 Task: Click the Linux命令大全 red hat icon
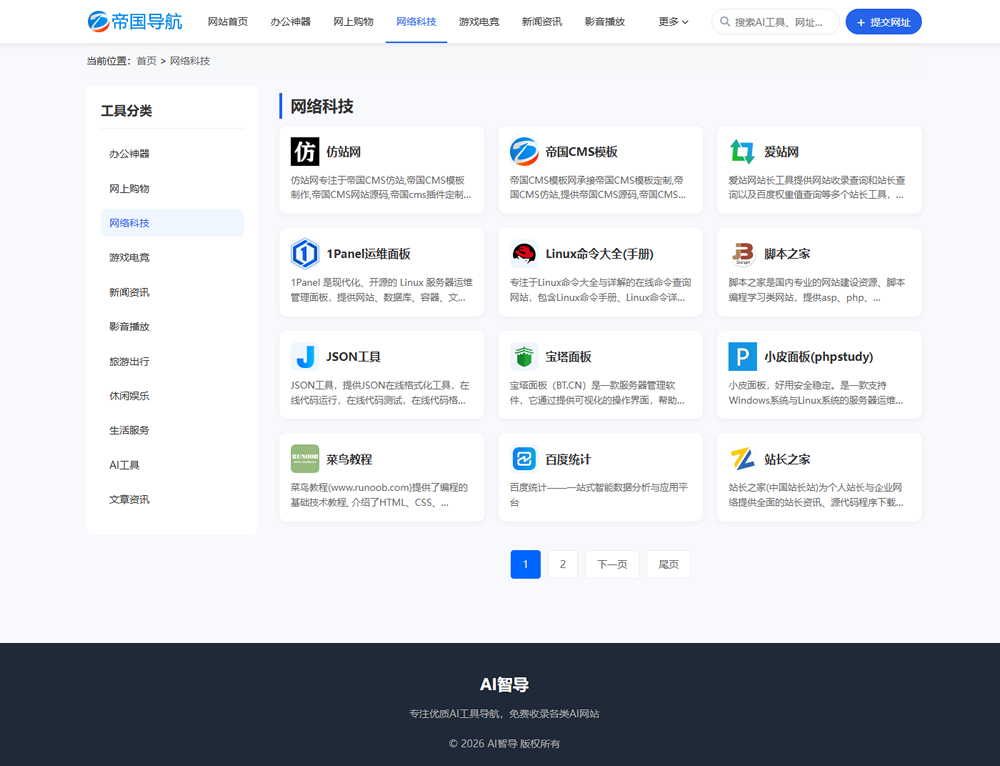coord(524,254)
